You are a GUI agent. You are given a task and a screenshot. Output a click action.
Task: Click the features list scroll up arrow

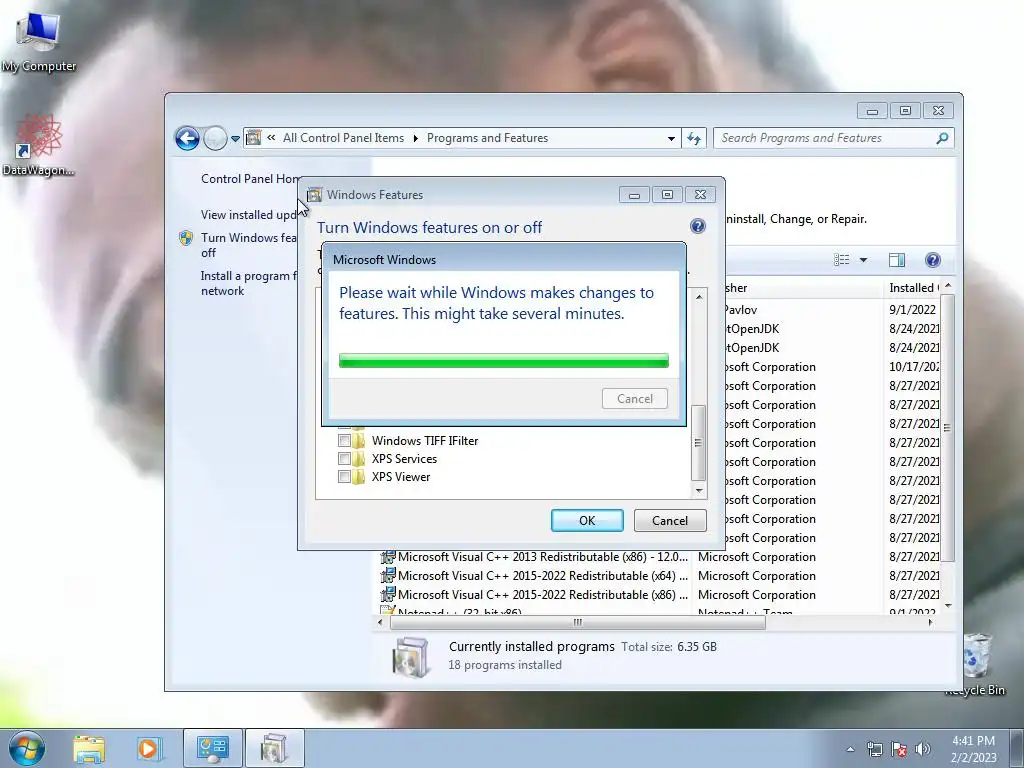coord(699,297)
